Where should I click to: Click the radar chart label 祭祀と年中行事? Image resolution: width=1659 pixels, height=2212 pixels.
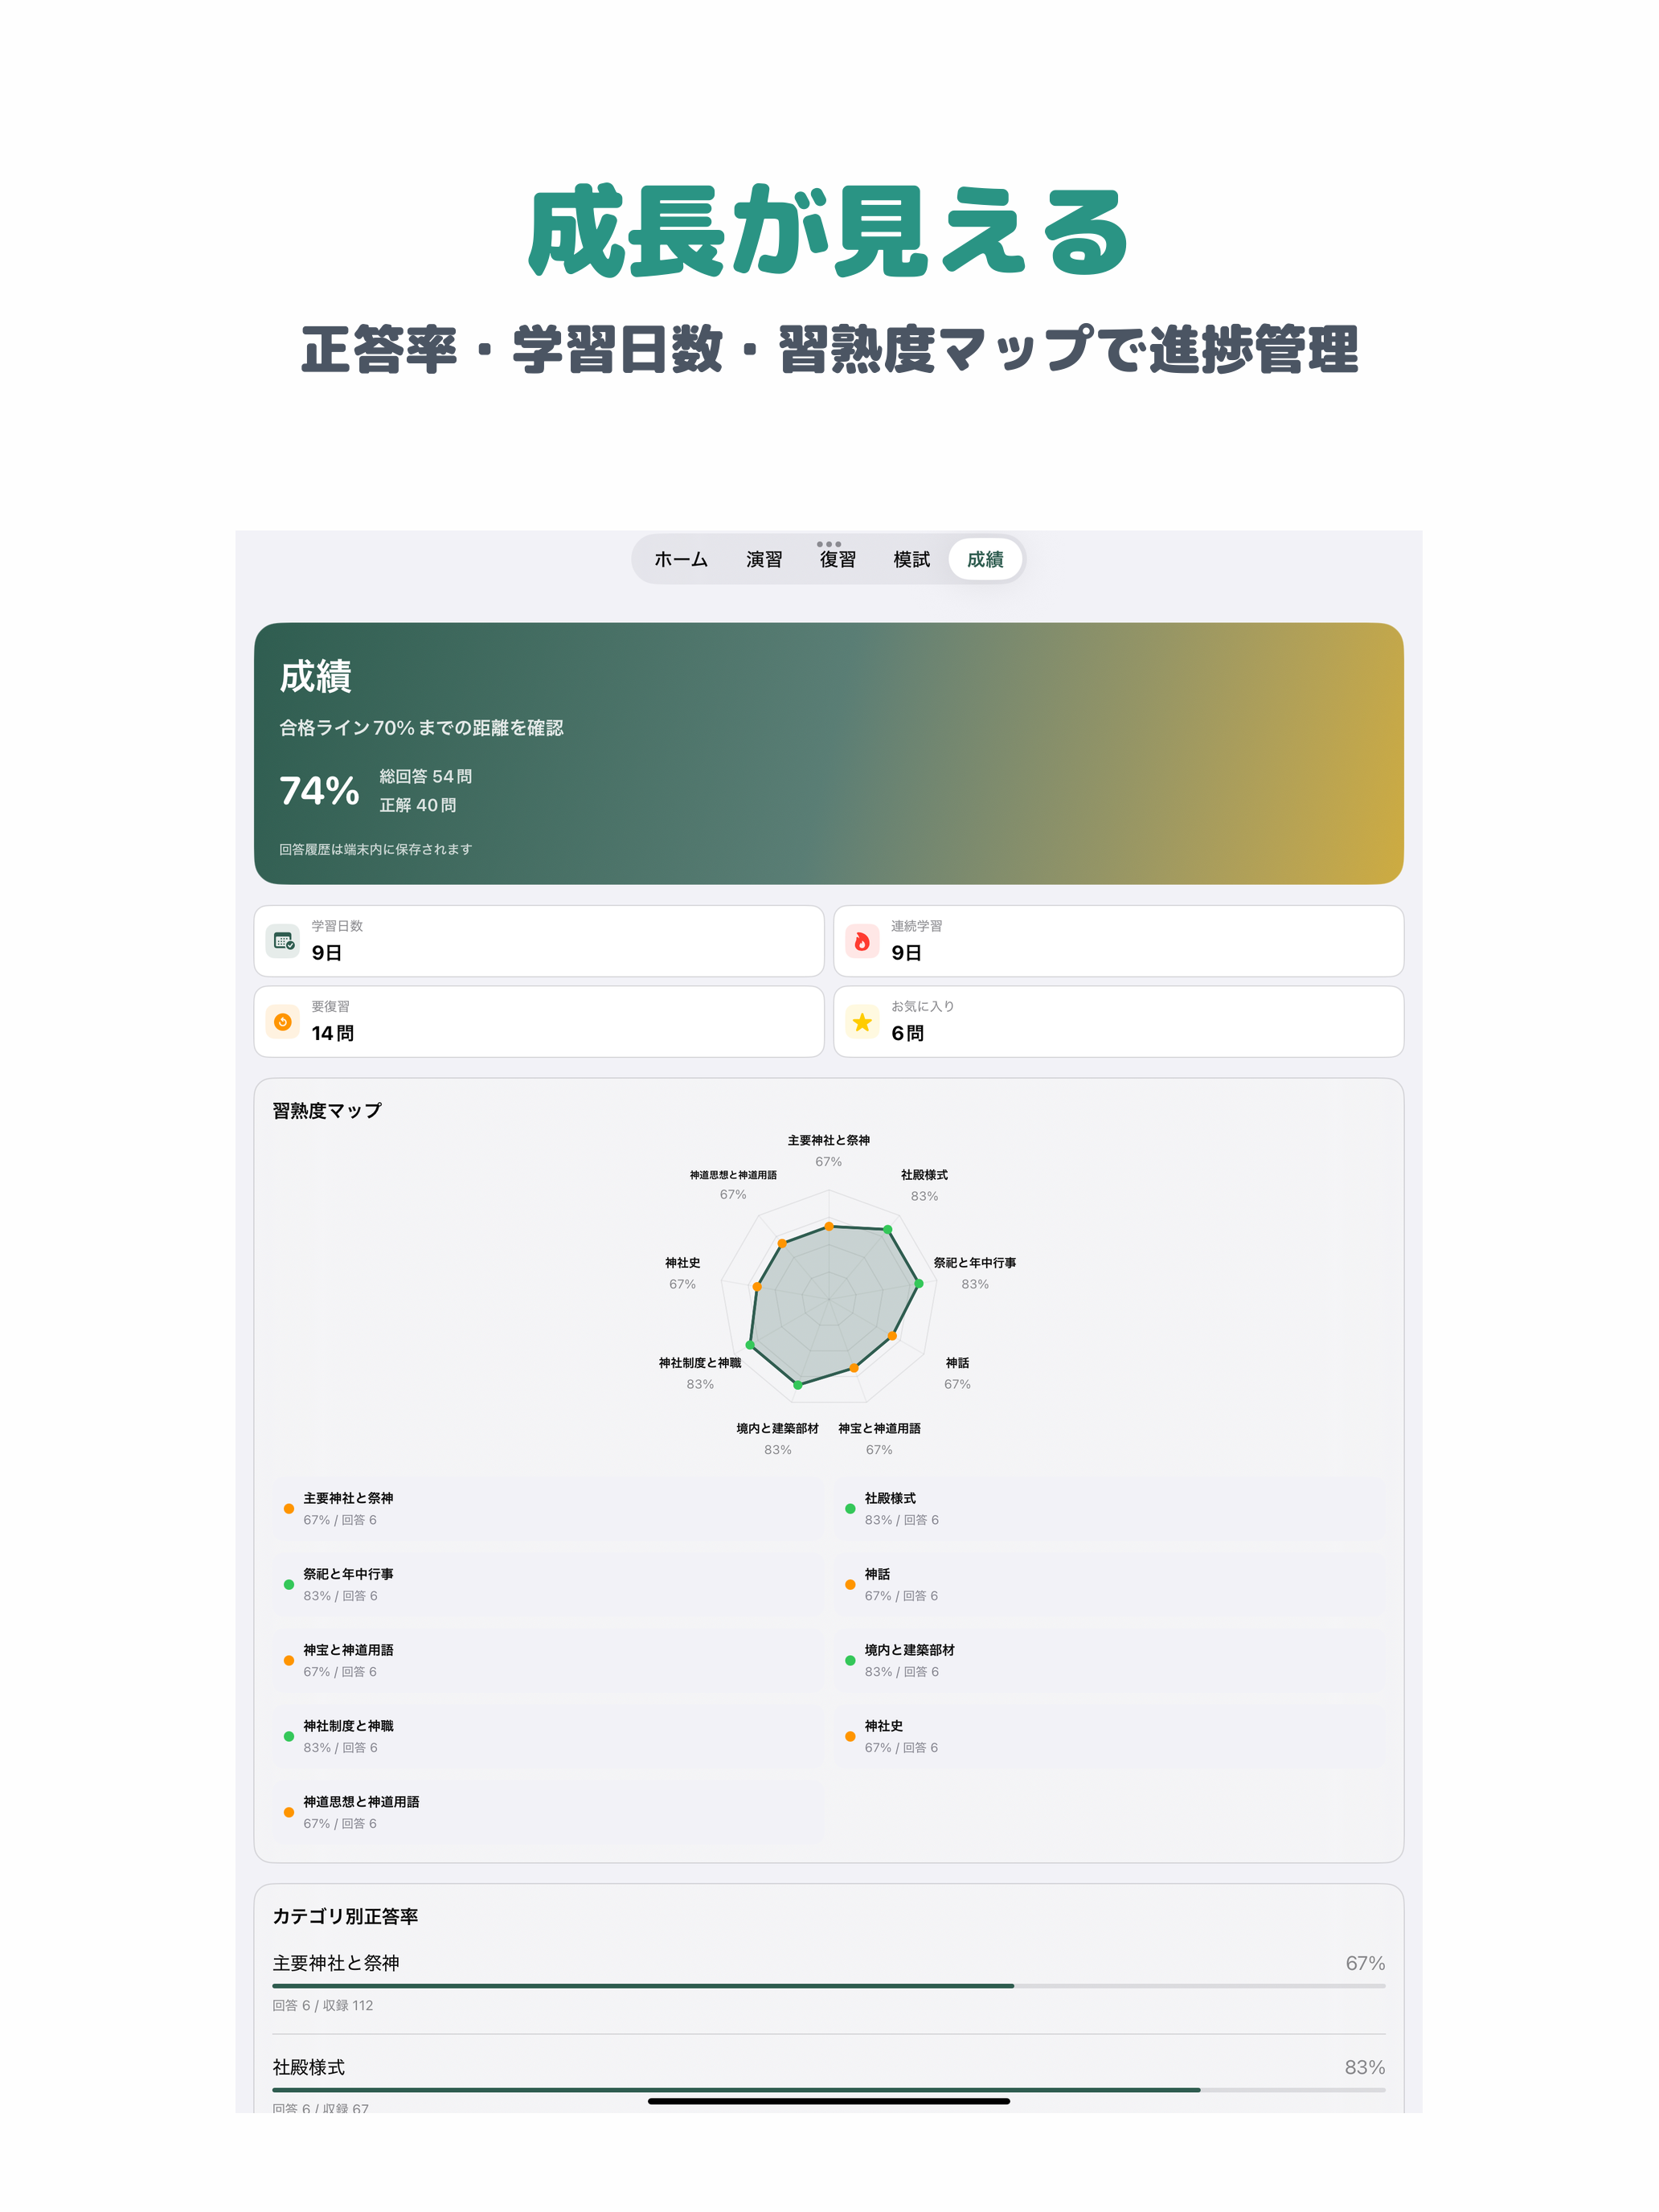pos(975,1263)
